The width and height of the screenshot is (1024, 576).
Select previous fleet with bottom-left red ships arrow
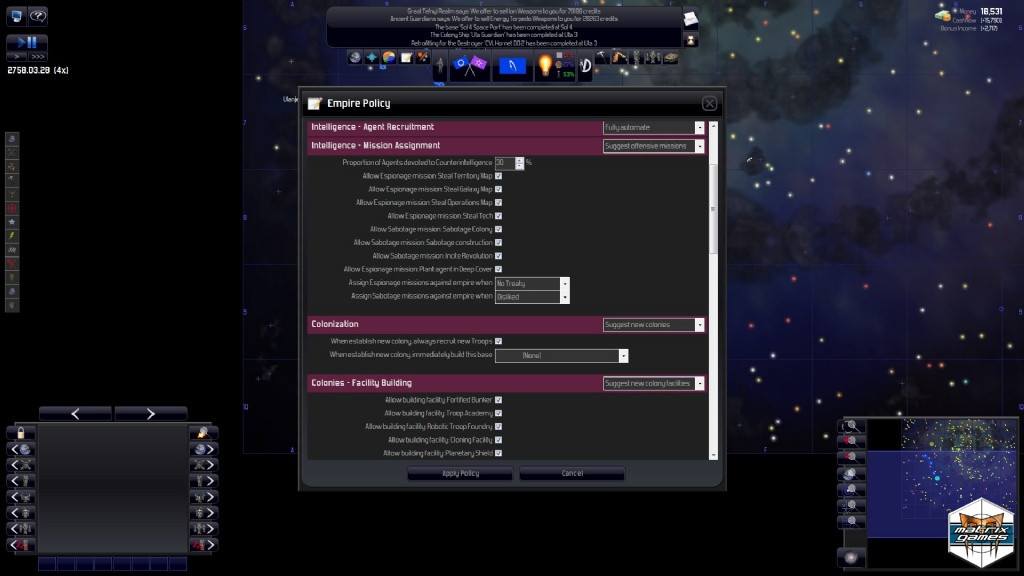click(x=21, y=545)
